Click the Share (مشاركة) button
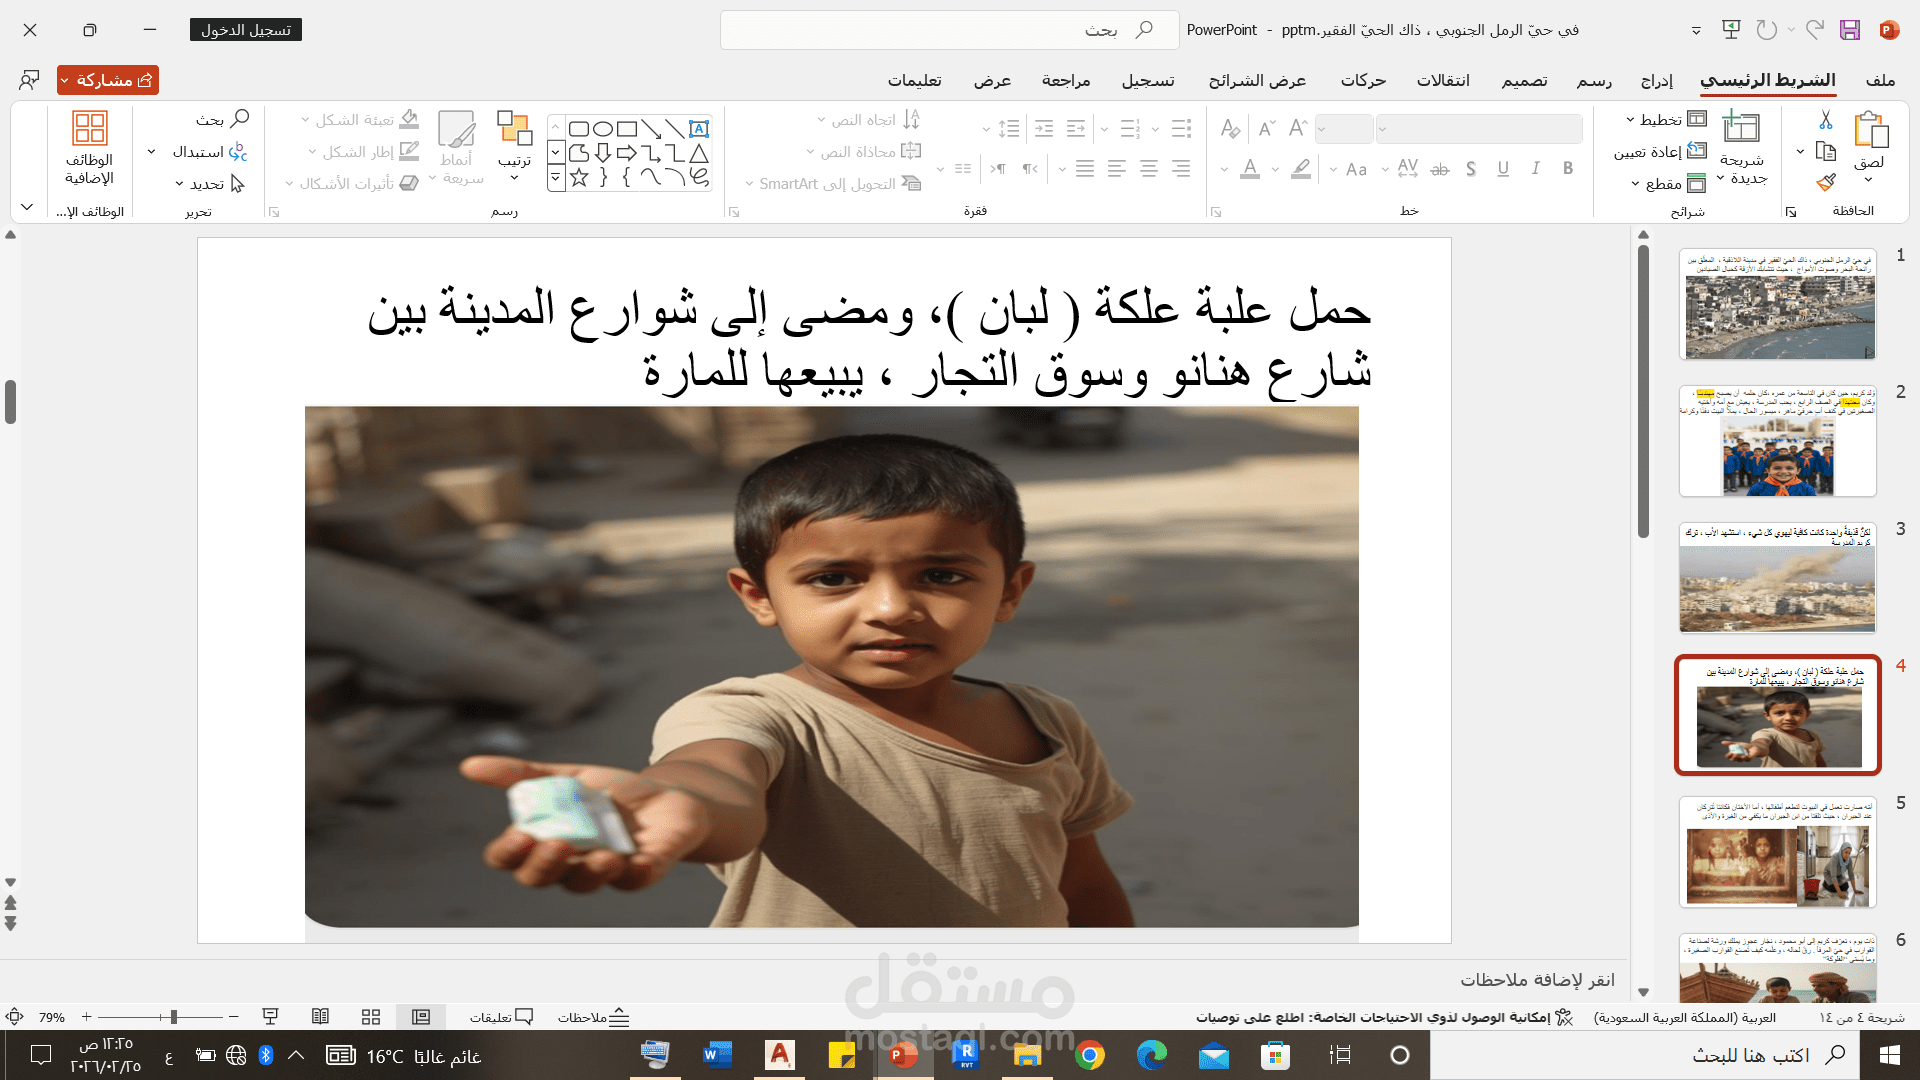Screen dimensions: 1920x1080 (x=108, y=80)
